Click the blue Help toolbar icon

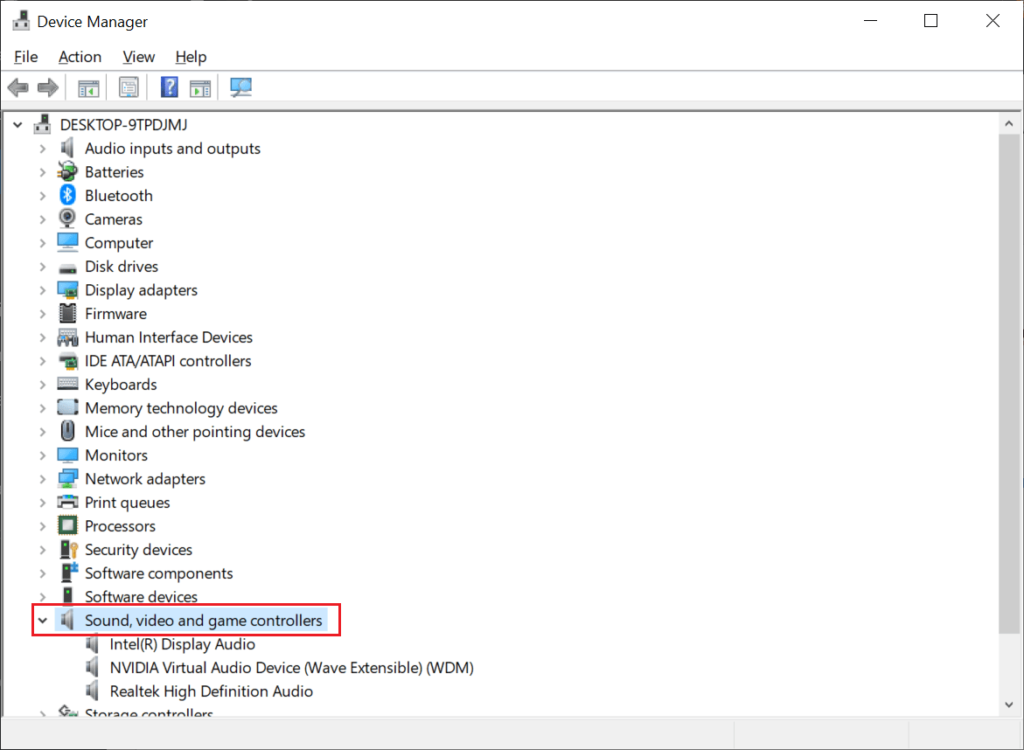point(169,87)
